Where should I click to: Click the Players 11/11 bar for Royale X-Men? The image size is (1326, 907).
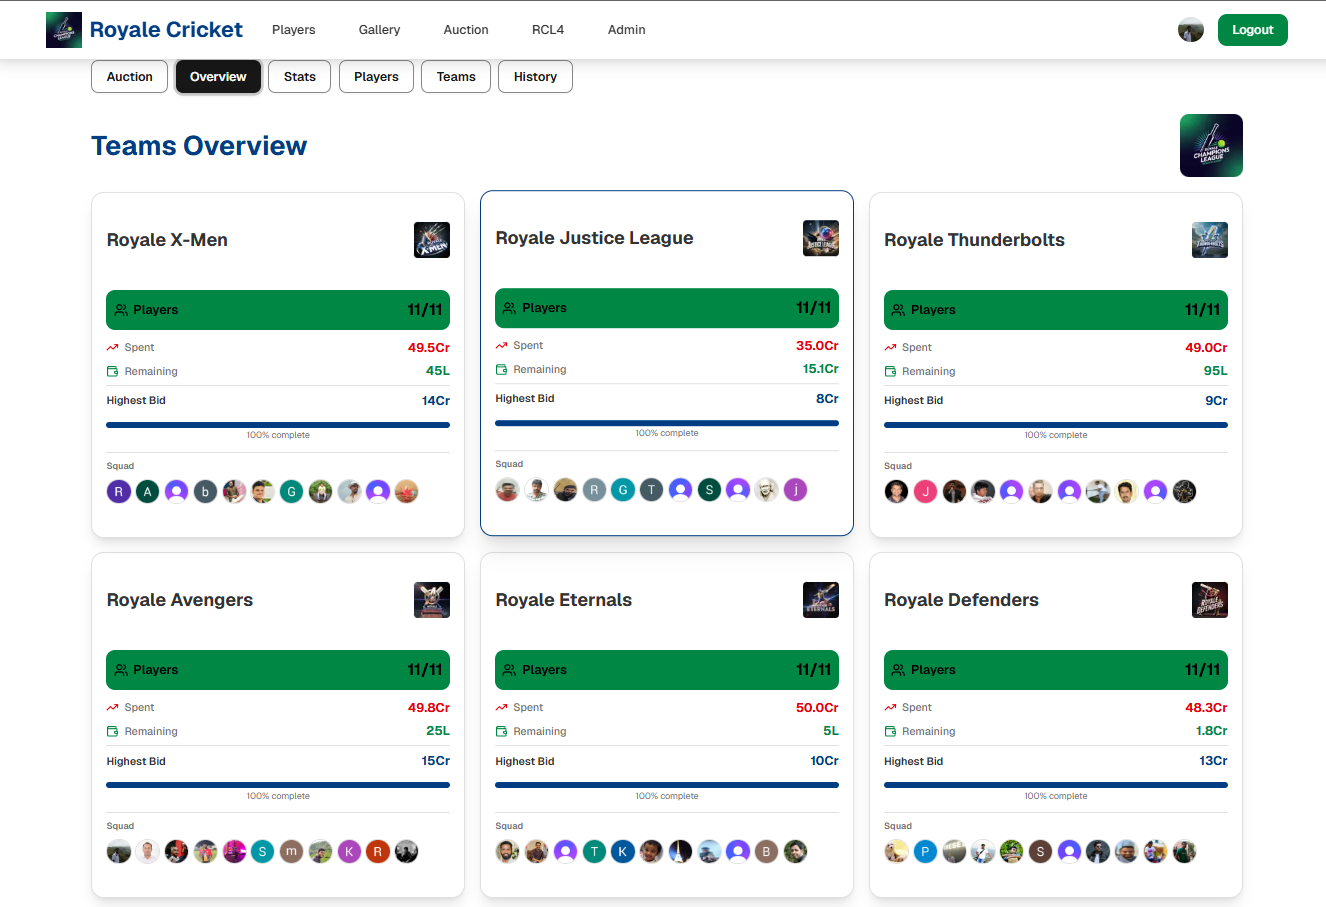[278, 310]
